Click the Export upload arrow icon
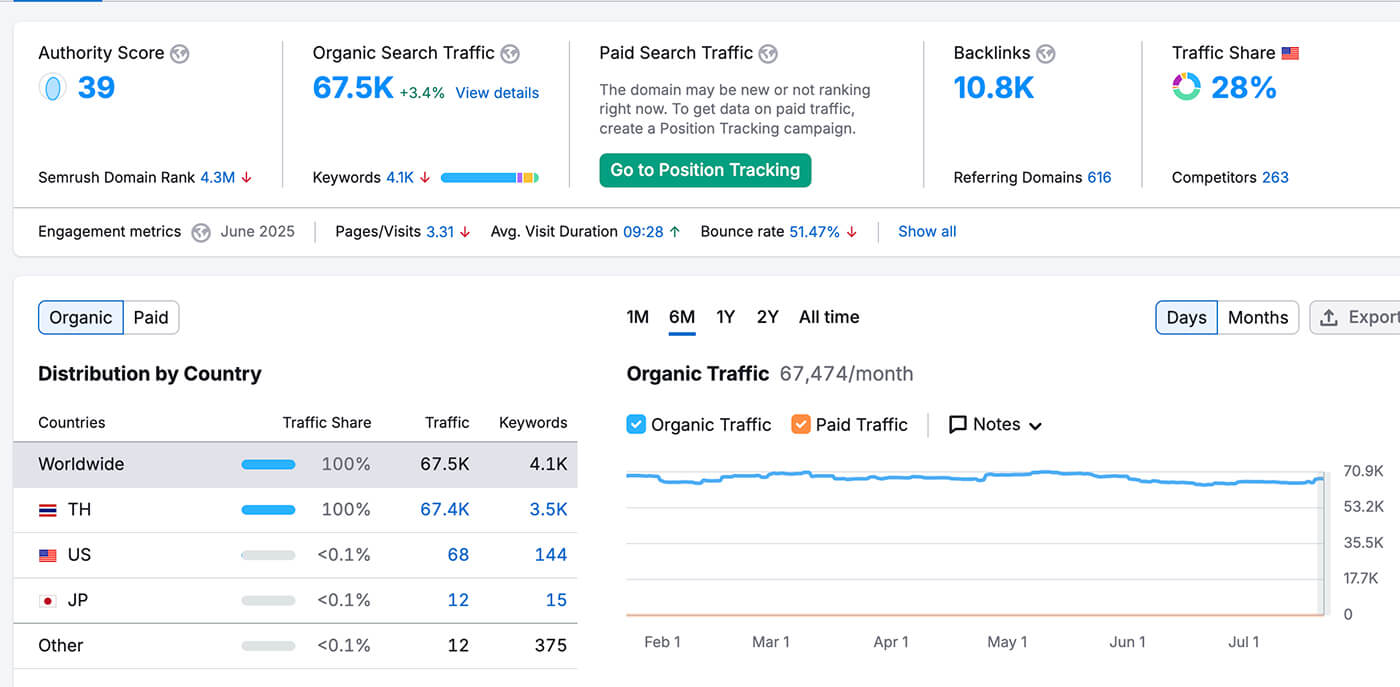The image size is (1400, 687). [1329, 318]
